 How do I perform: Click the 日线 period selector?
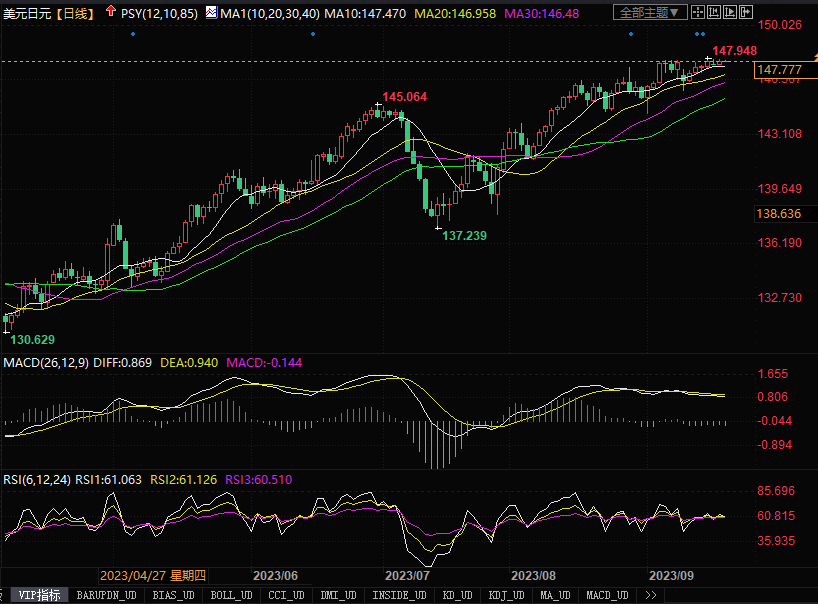(74, 13)
